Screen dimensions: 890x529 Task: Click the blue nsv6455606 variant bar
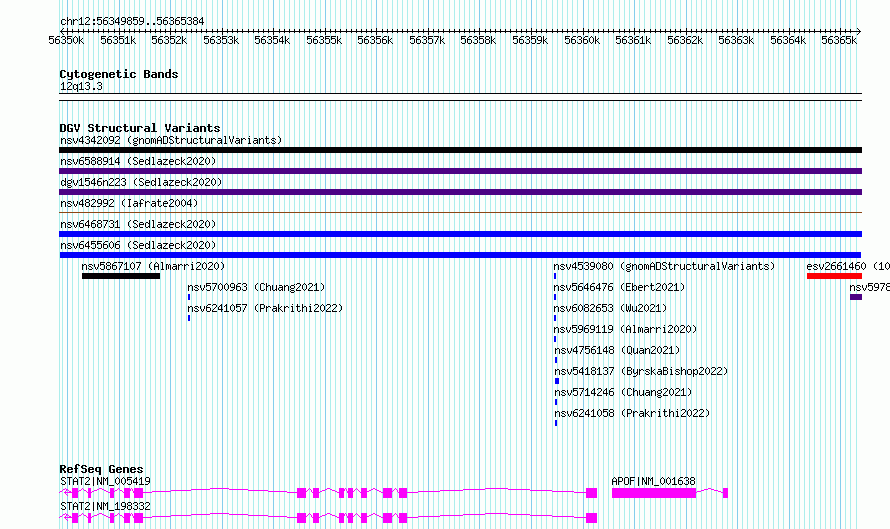point(460,255)
